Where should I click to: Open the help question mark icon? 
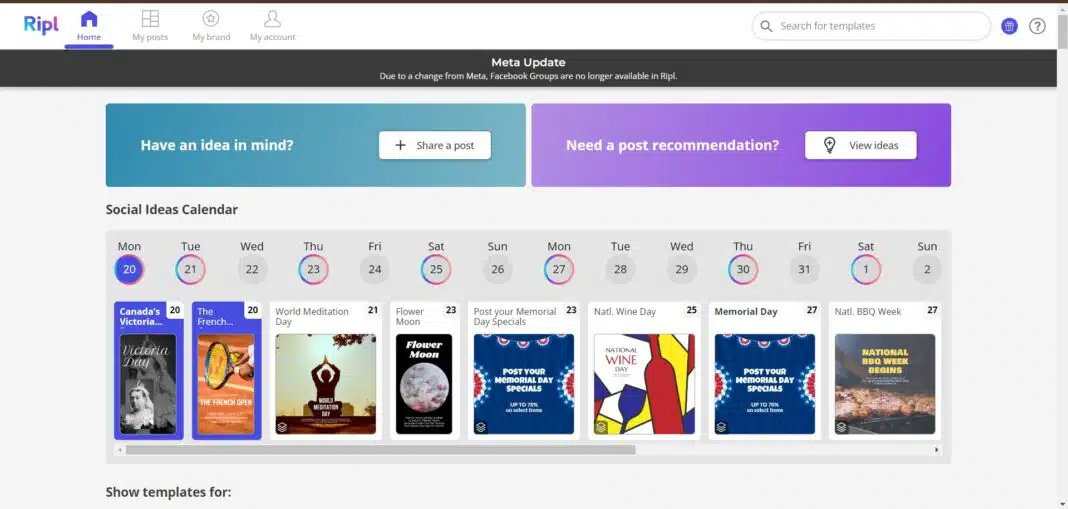[x=1037, y=26]
